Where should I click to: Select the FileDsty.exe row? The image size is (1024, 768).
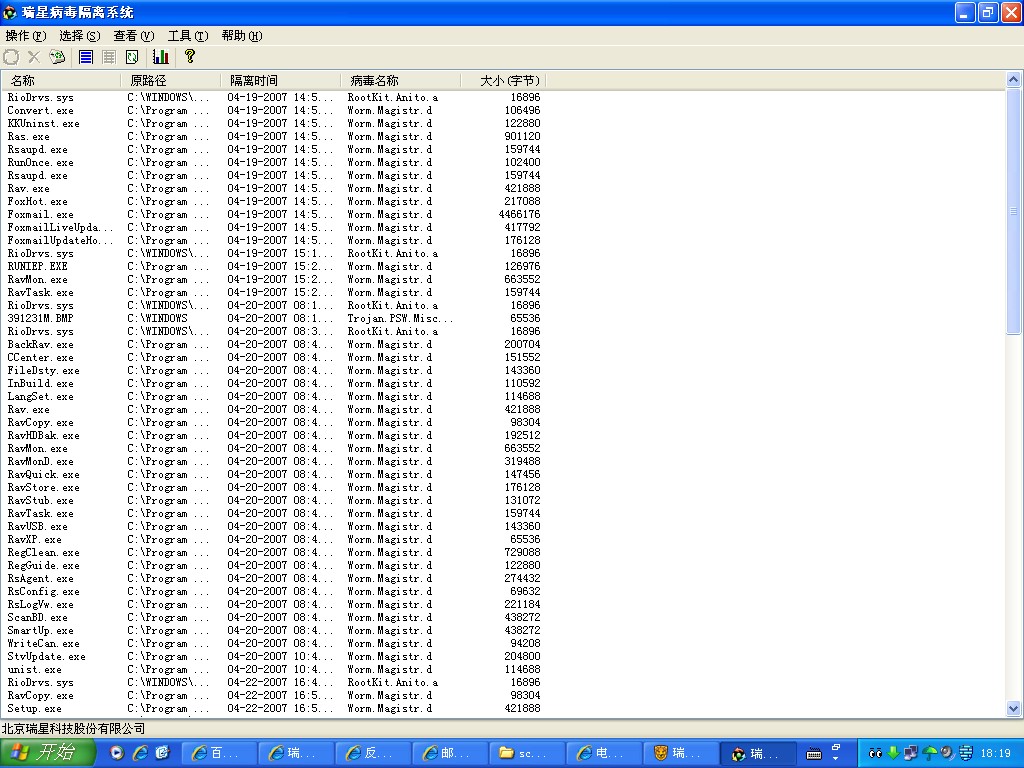tap(274, 370)
